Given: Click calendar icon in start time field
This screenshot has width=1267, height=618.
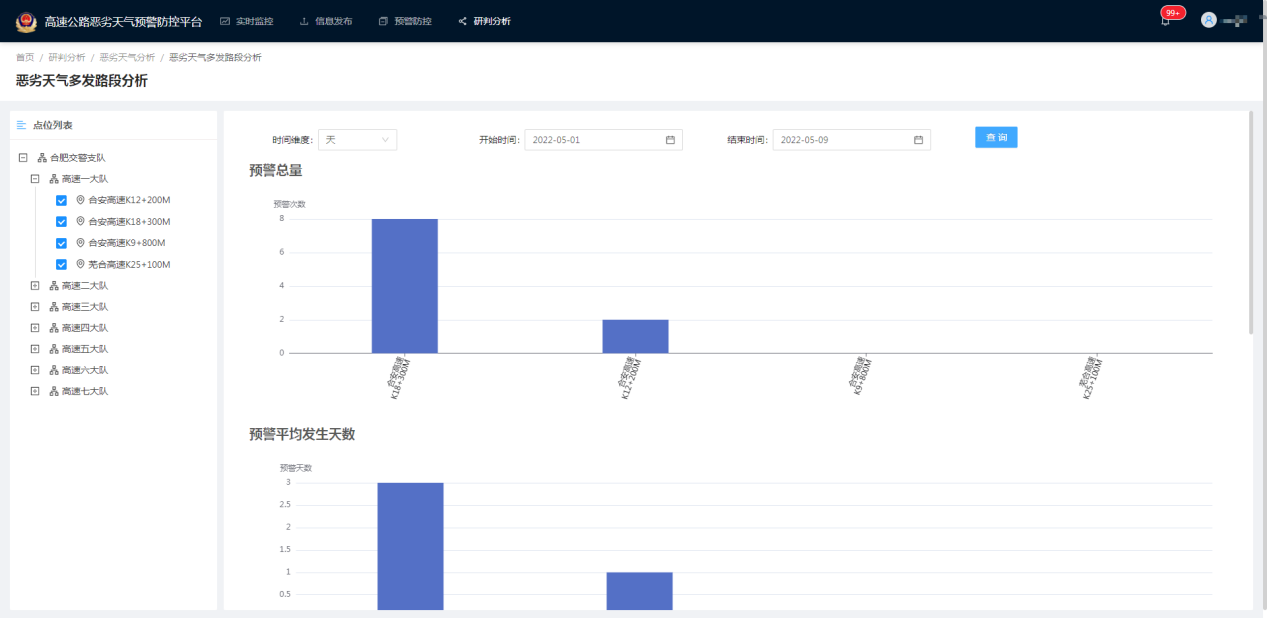Looking at the screenshot, I should pos(670,140).
